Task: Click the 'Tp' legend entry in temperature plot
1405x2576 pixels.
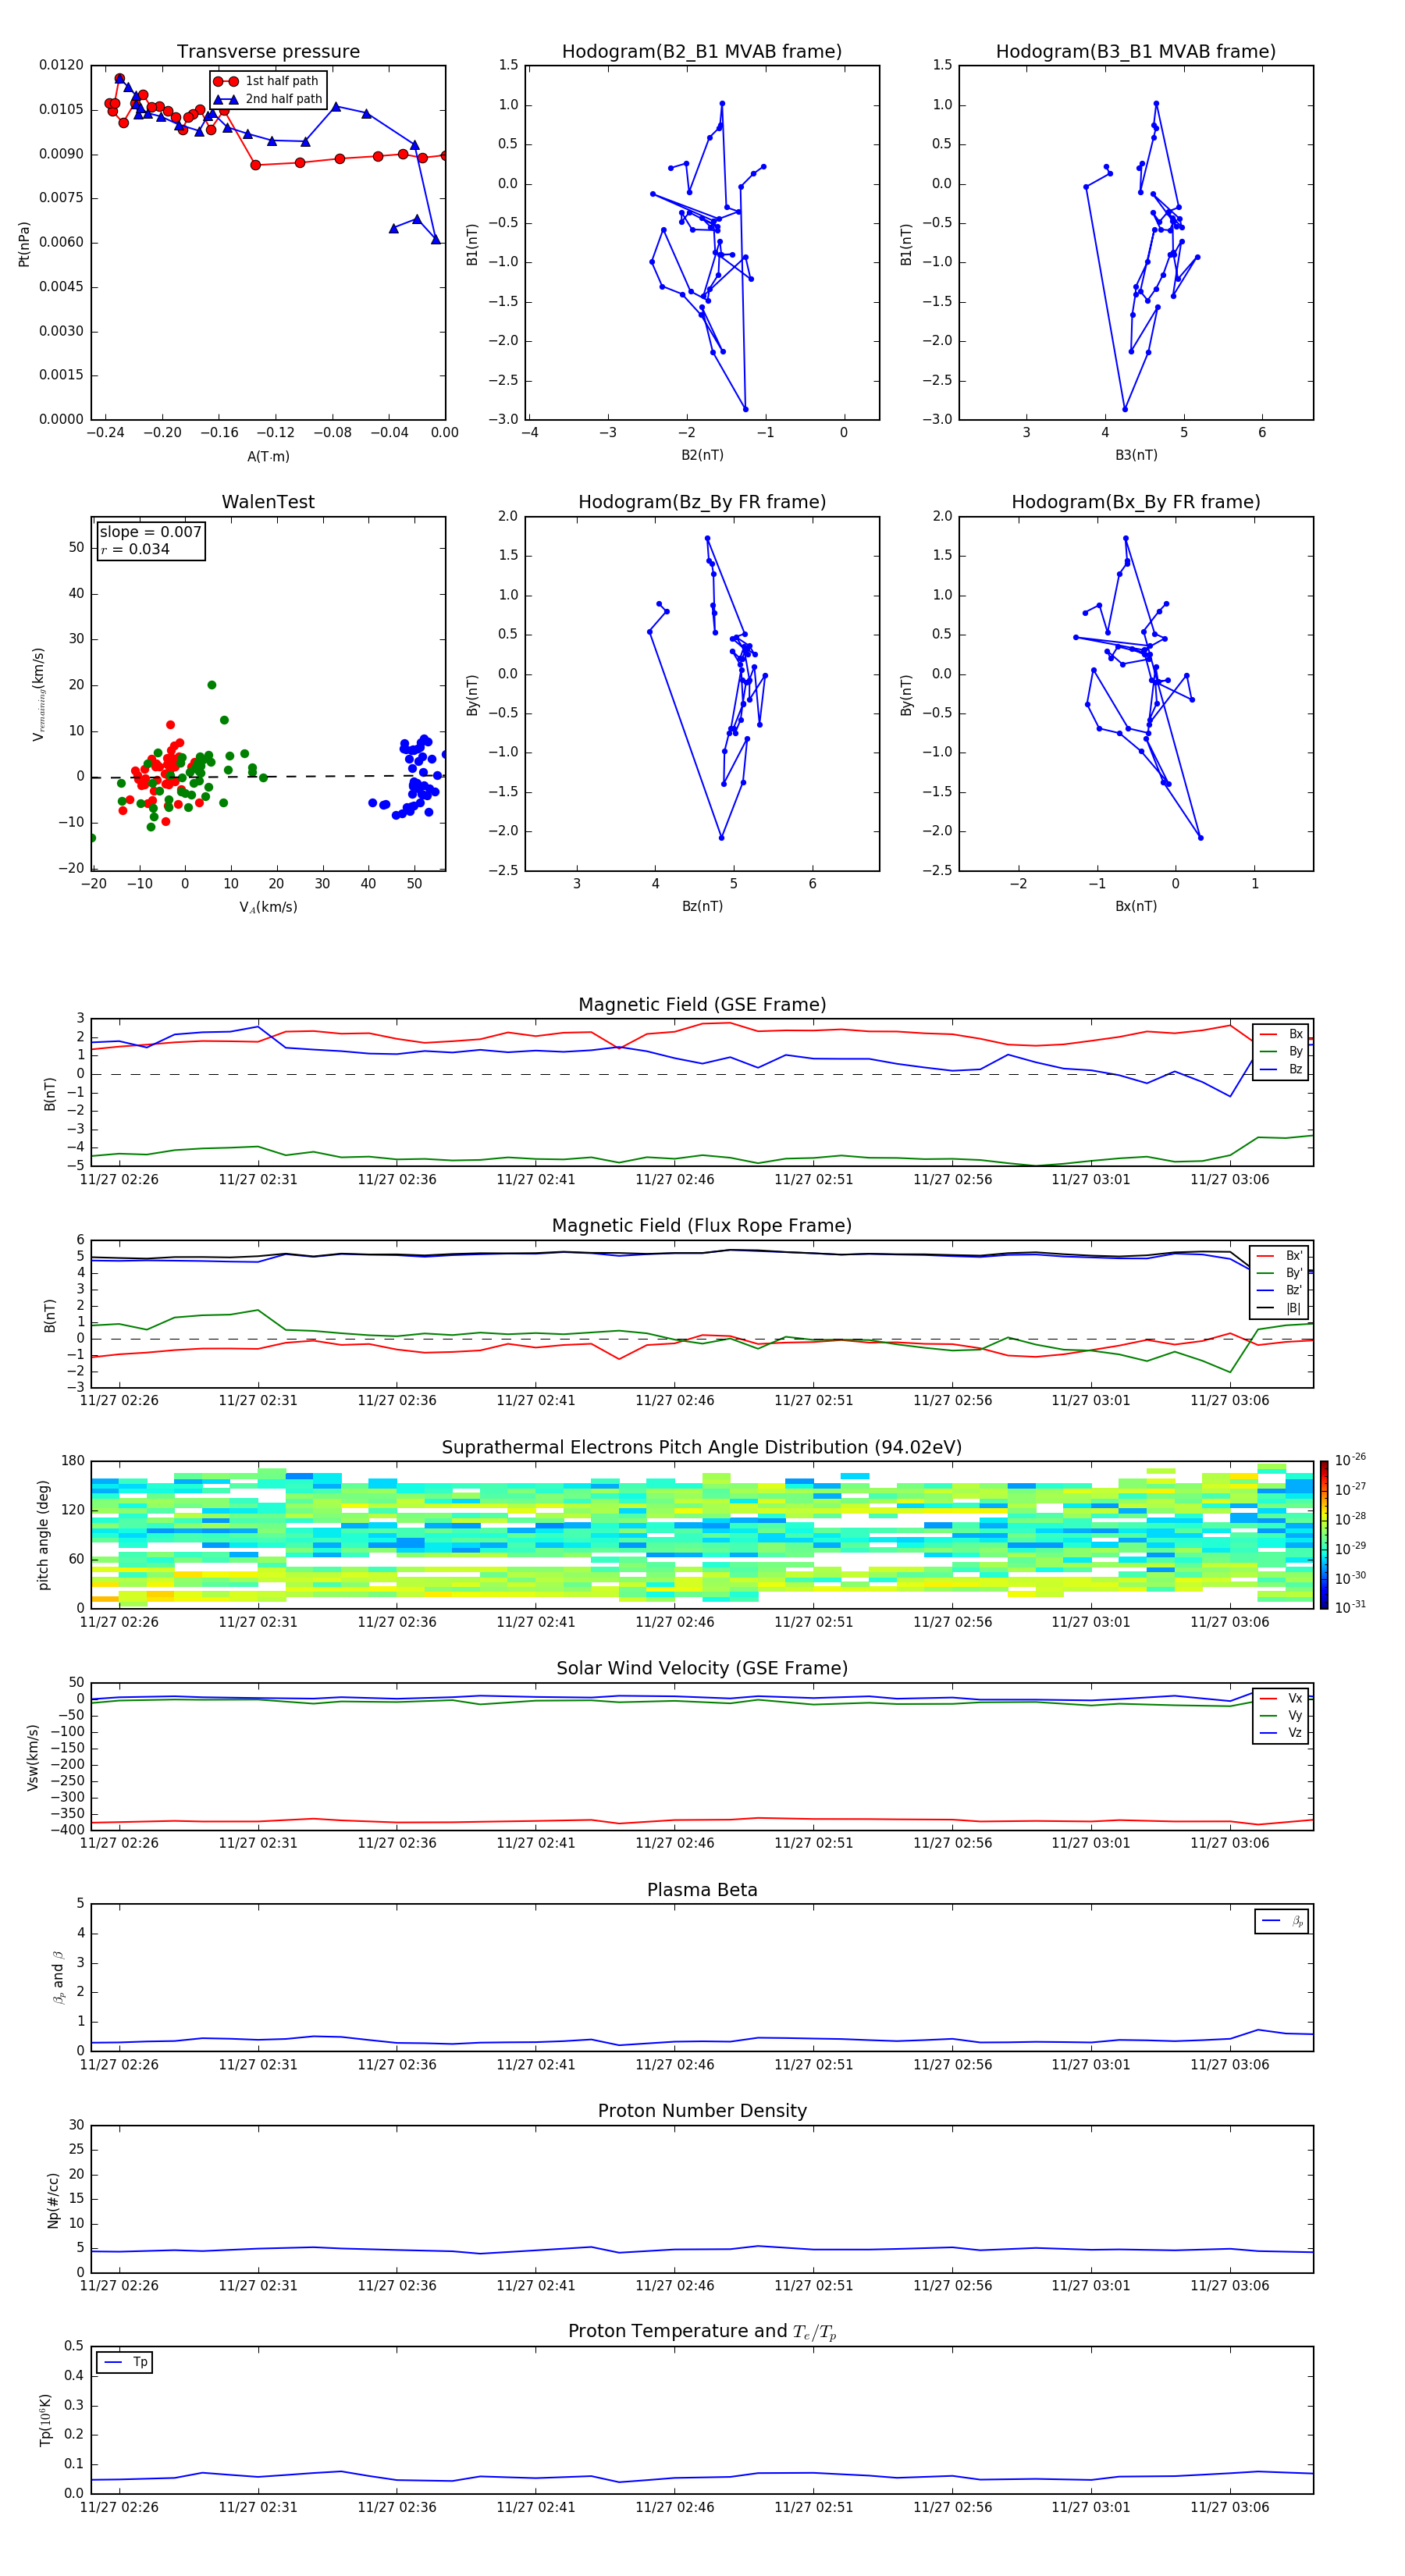Action: (x=125, y=2362)
